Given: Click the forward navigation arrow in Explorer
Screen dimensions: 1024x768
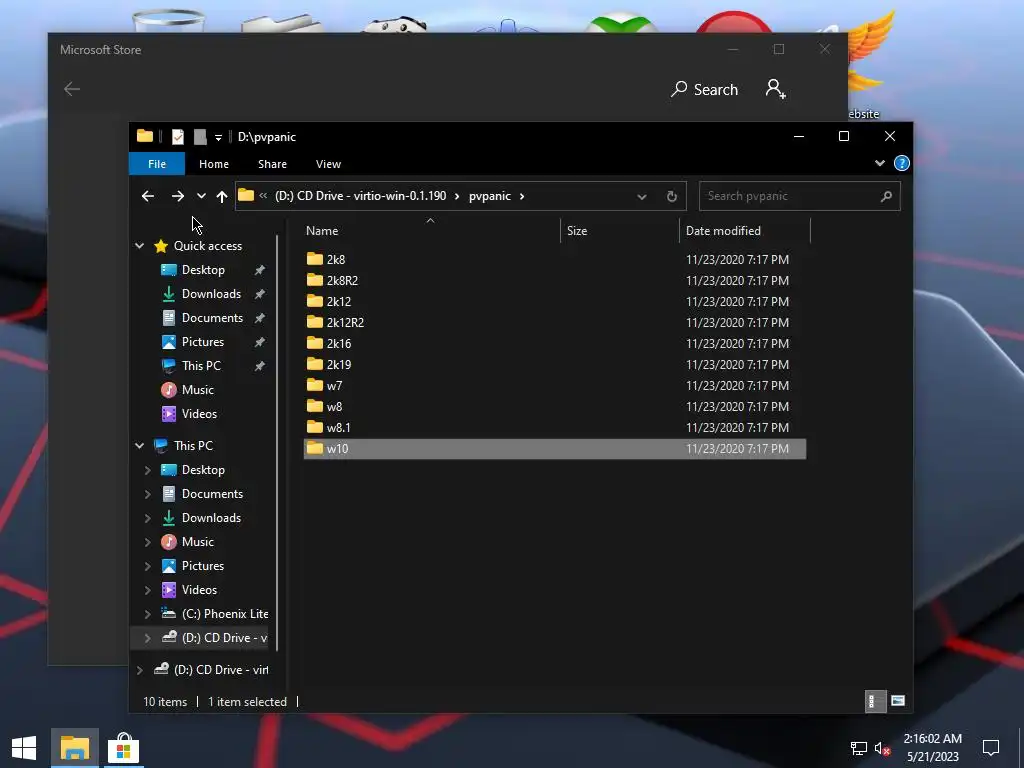Looking at the screenshot, I should pos(178,196).
